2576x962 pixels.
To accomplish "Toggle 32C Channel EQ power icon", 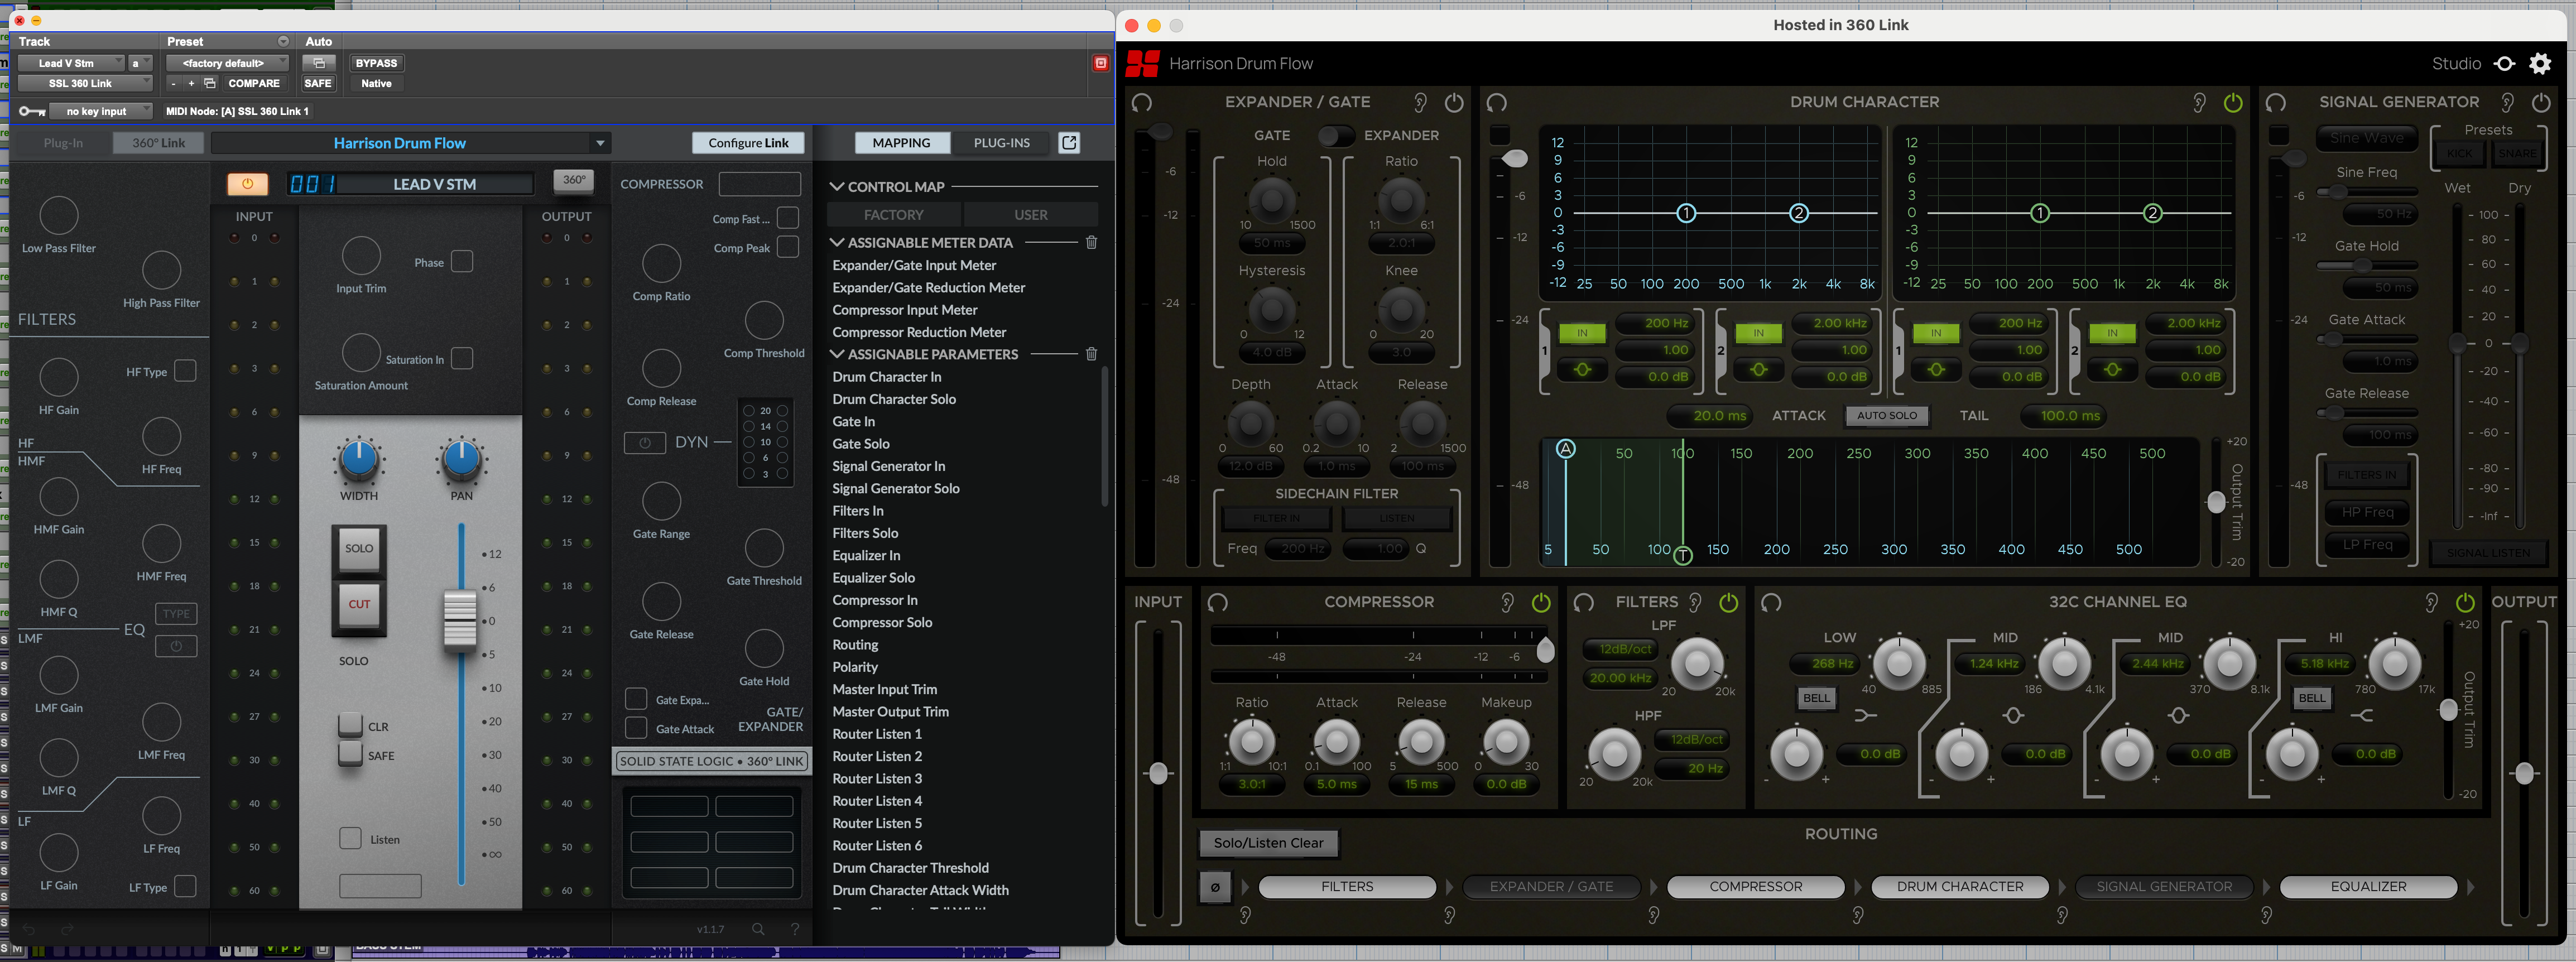I will [2465, 602].
